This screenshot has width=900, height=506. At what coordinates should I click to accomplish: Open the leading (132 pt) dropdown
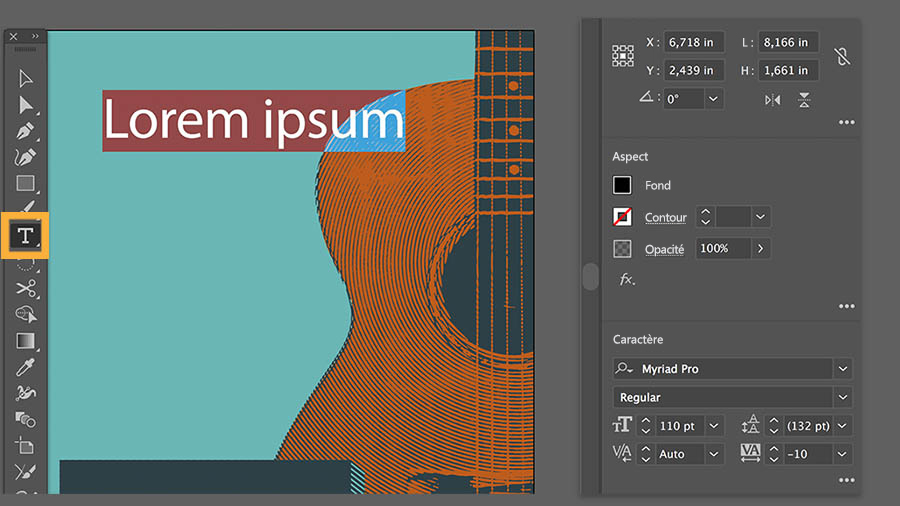coord(842,426)
